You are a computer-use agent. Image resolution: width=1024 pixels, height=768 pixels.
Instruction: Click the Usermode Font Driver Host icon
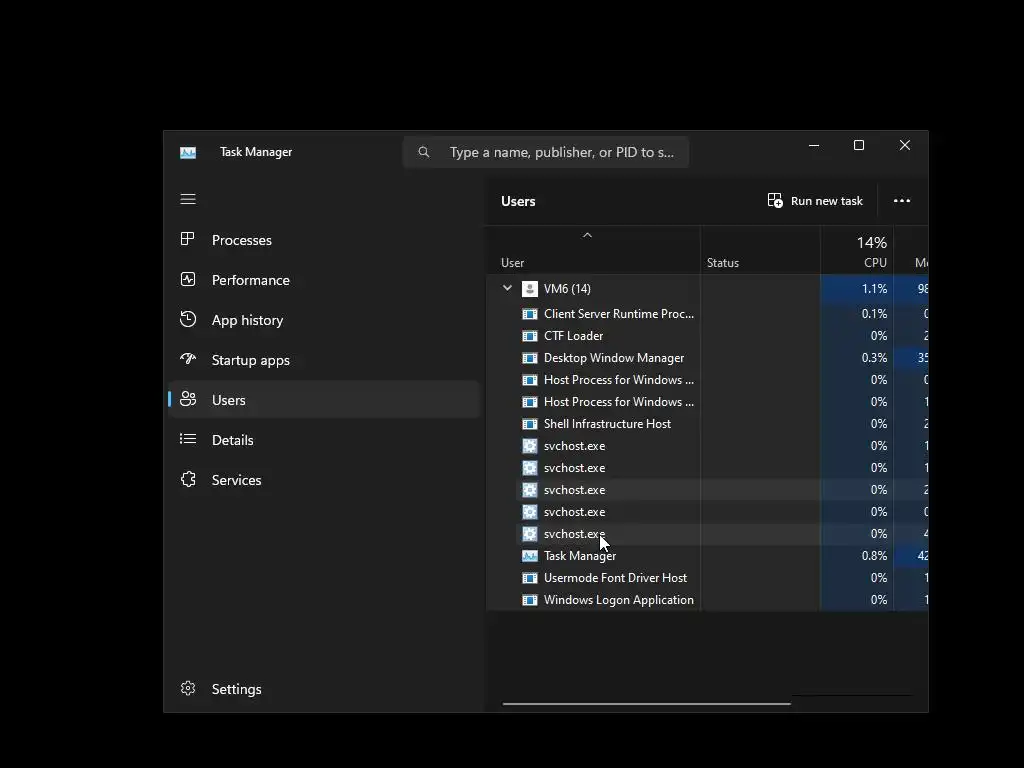click(x=530, y=578)
